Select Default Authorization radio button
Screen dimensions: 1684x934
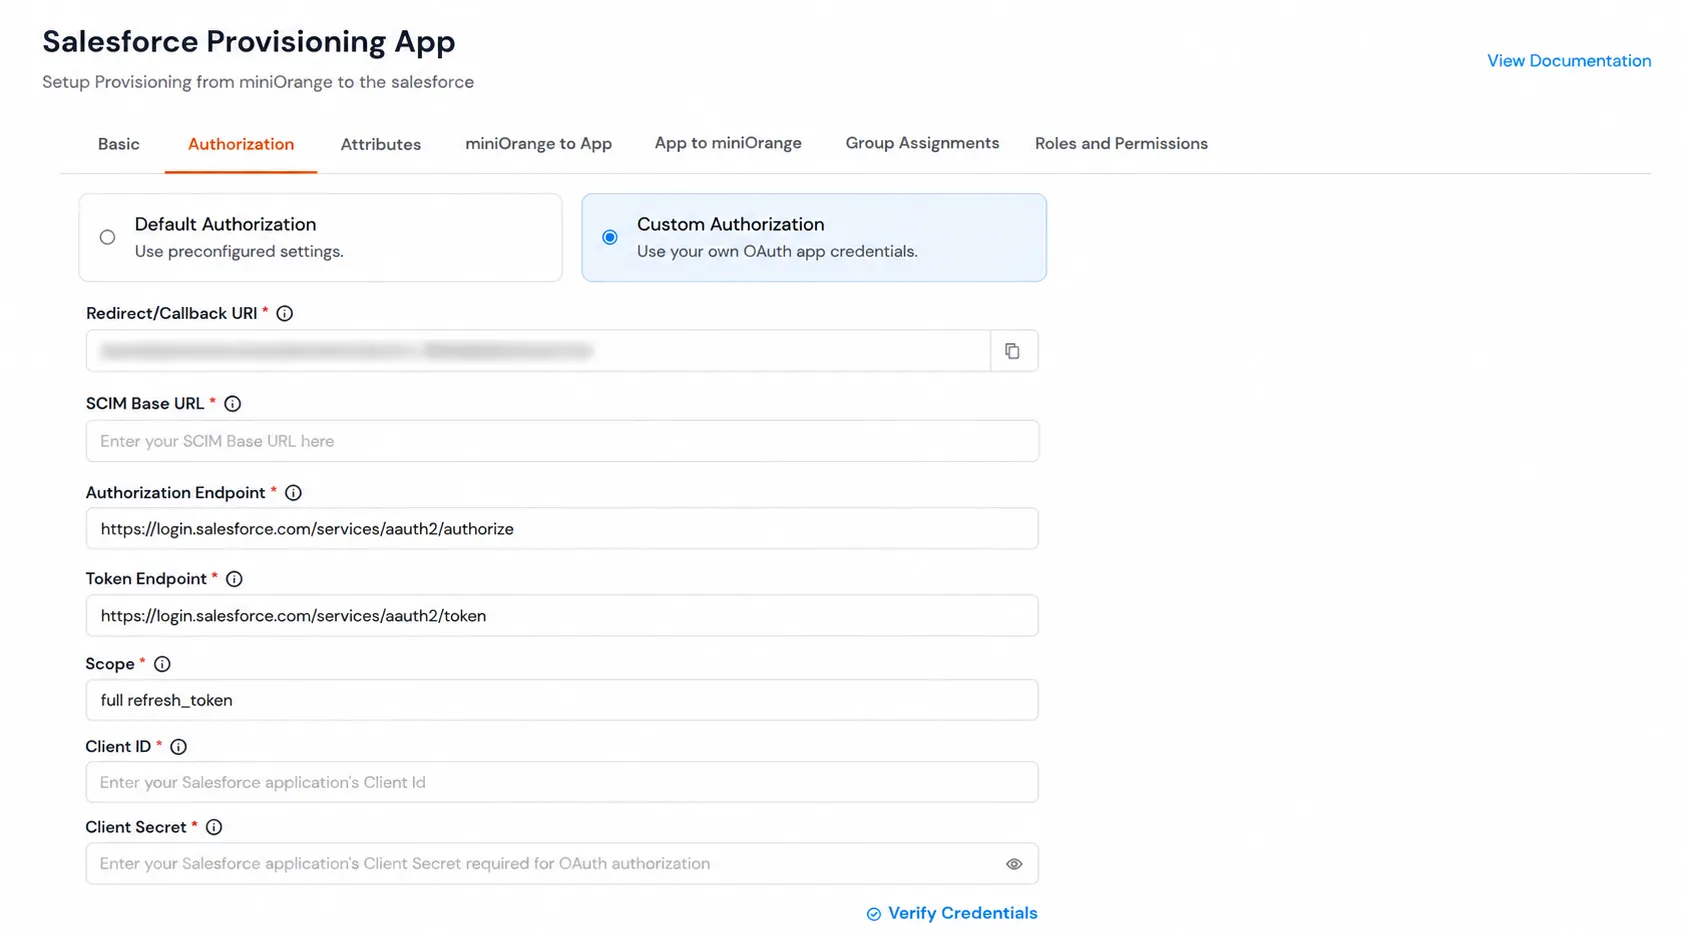(x=107, y=237)
